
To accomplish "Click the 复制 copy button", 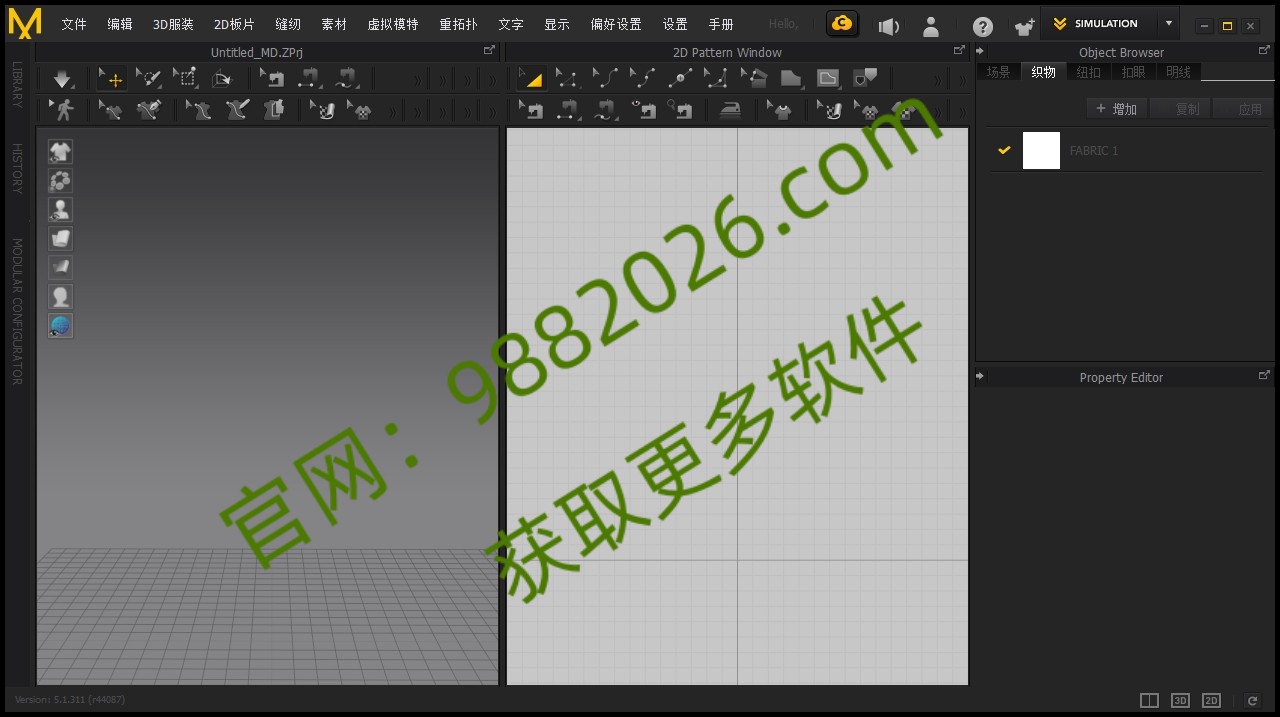I will [x=1180, y=109].
